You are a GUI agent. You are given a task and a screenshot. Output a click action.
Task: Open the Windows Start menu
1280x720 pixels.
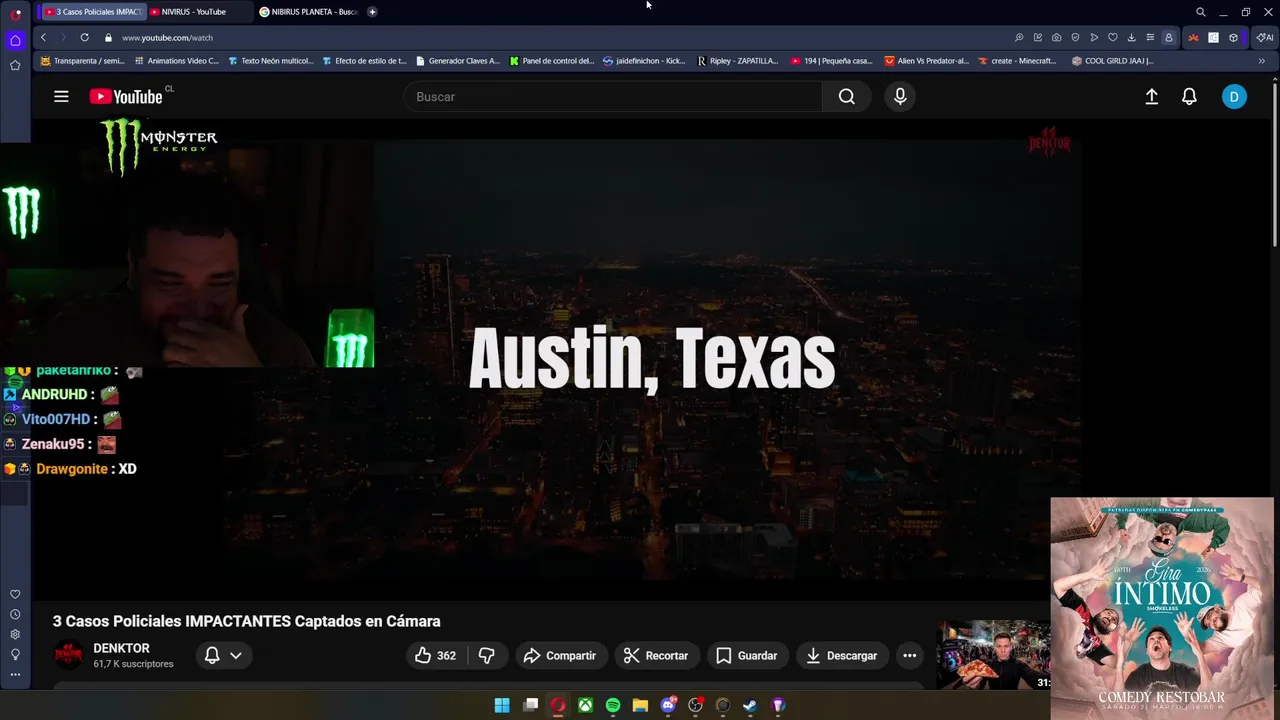pyautogui.click(x=502, y=705)
